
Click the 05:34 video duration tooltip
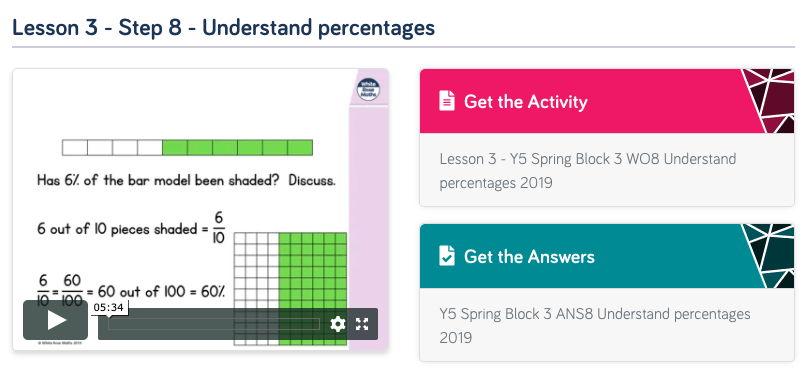pos(109,307)
